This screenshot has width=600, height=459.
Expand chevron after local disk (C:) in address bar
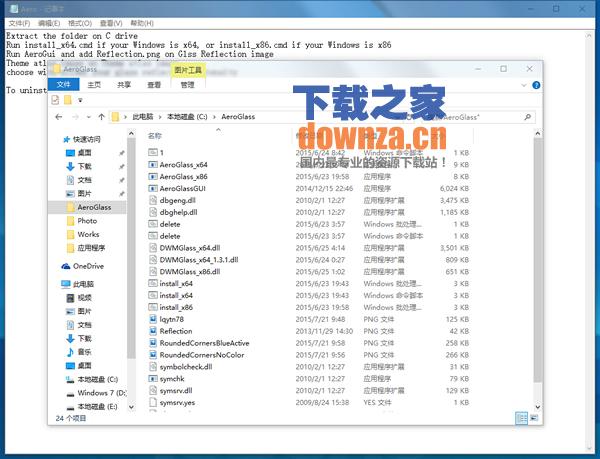click(214, 117)
